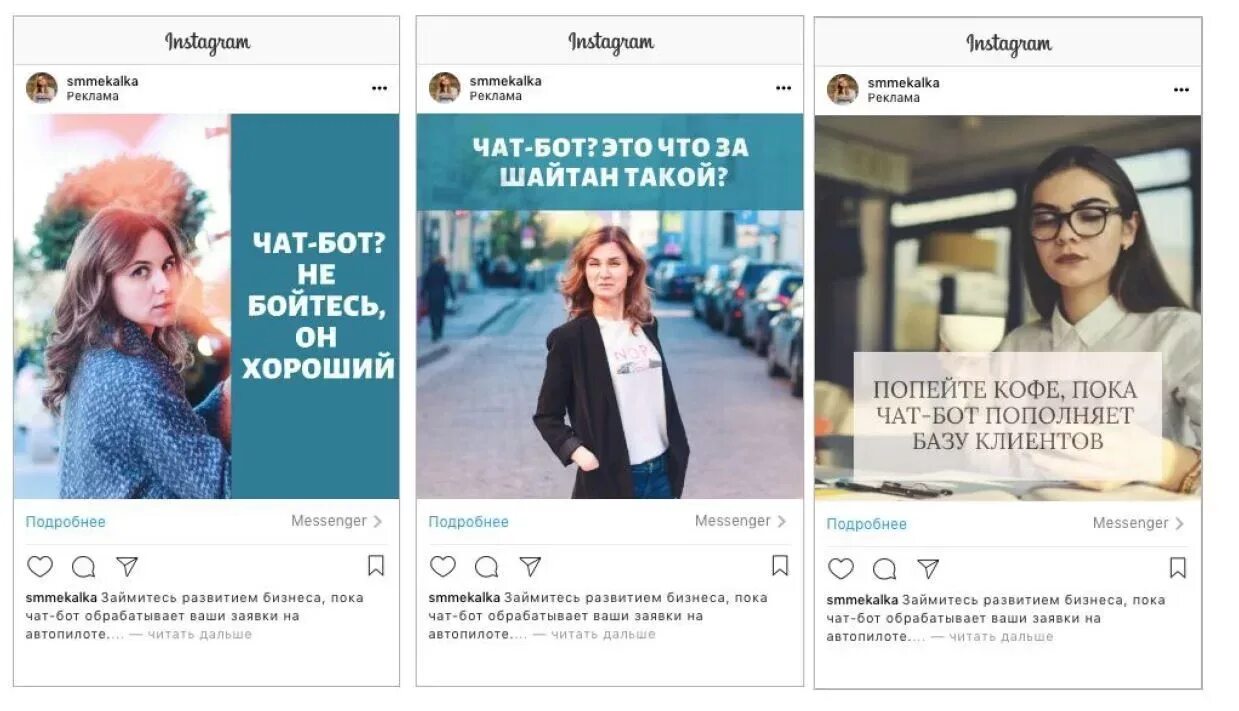Screen dimensions: 1239x711
Task: Click the Подробнее link on middle post
Action: (x=469, y=522)
